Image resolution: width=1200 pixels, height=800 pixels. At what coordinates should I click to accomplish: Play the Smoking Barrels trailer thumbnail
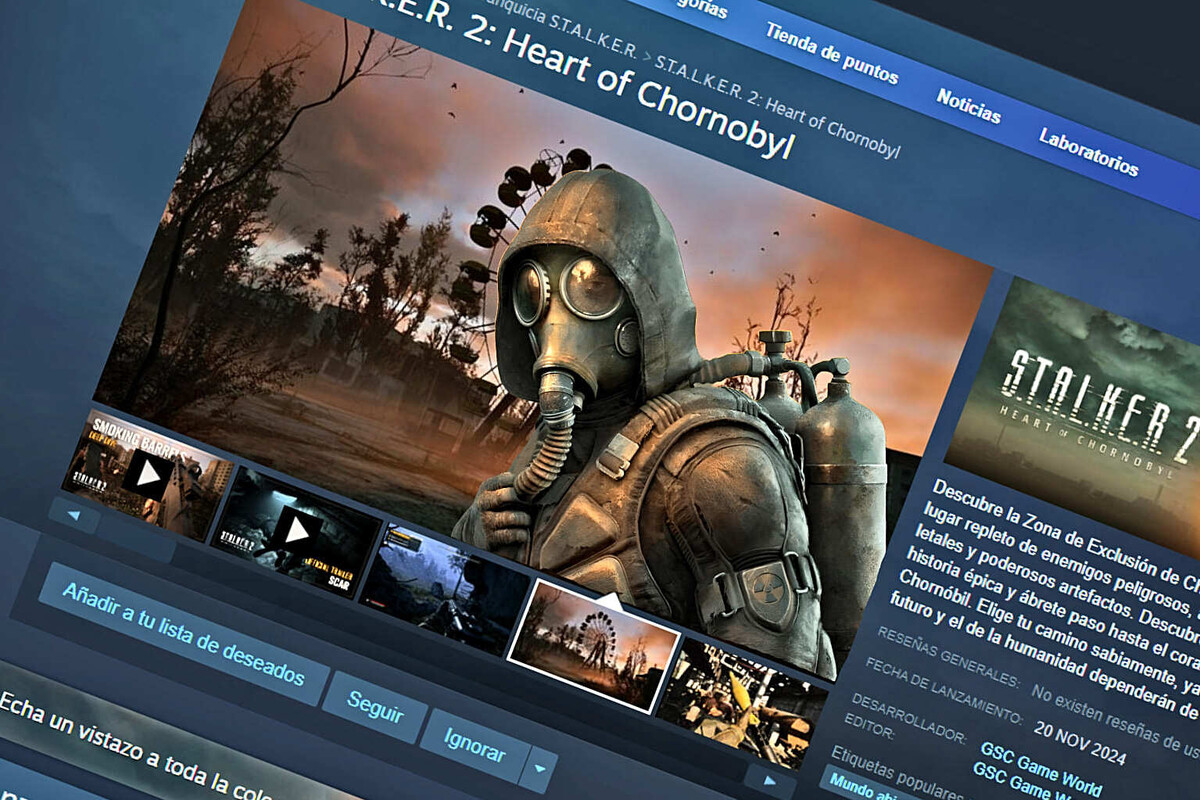click(x=148, y=476)
